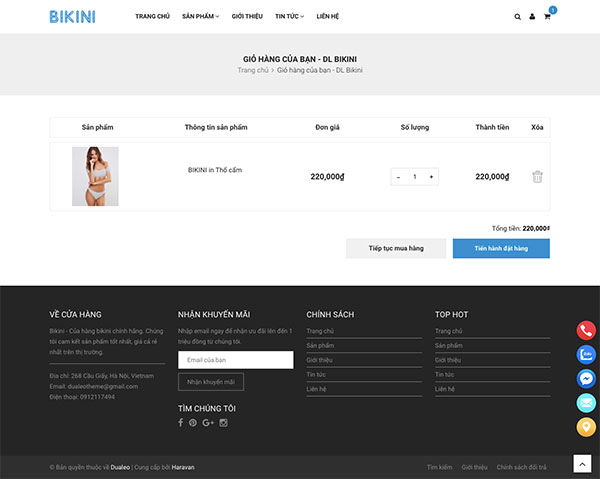Open the search magnifier icon in header
Viewport: 600px width, 479px height.
pyautogui.click(x=517, y=17)
